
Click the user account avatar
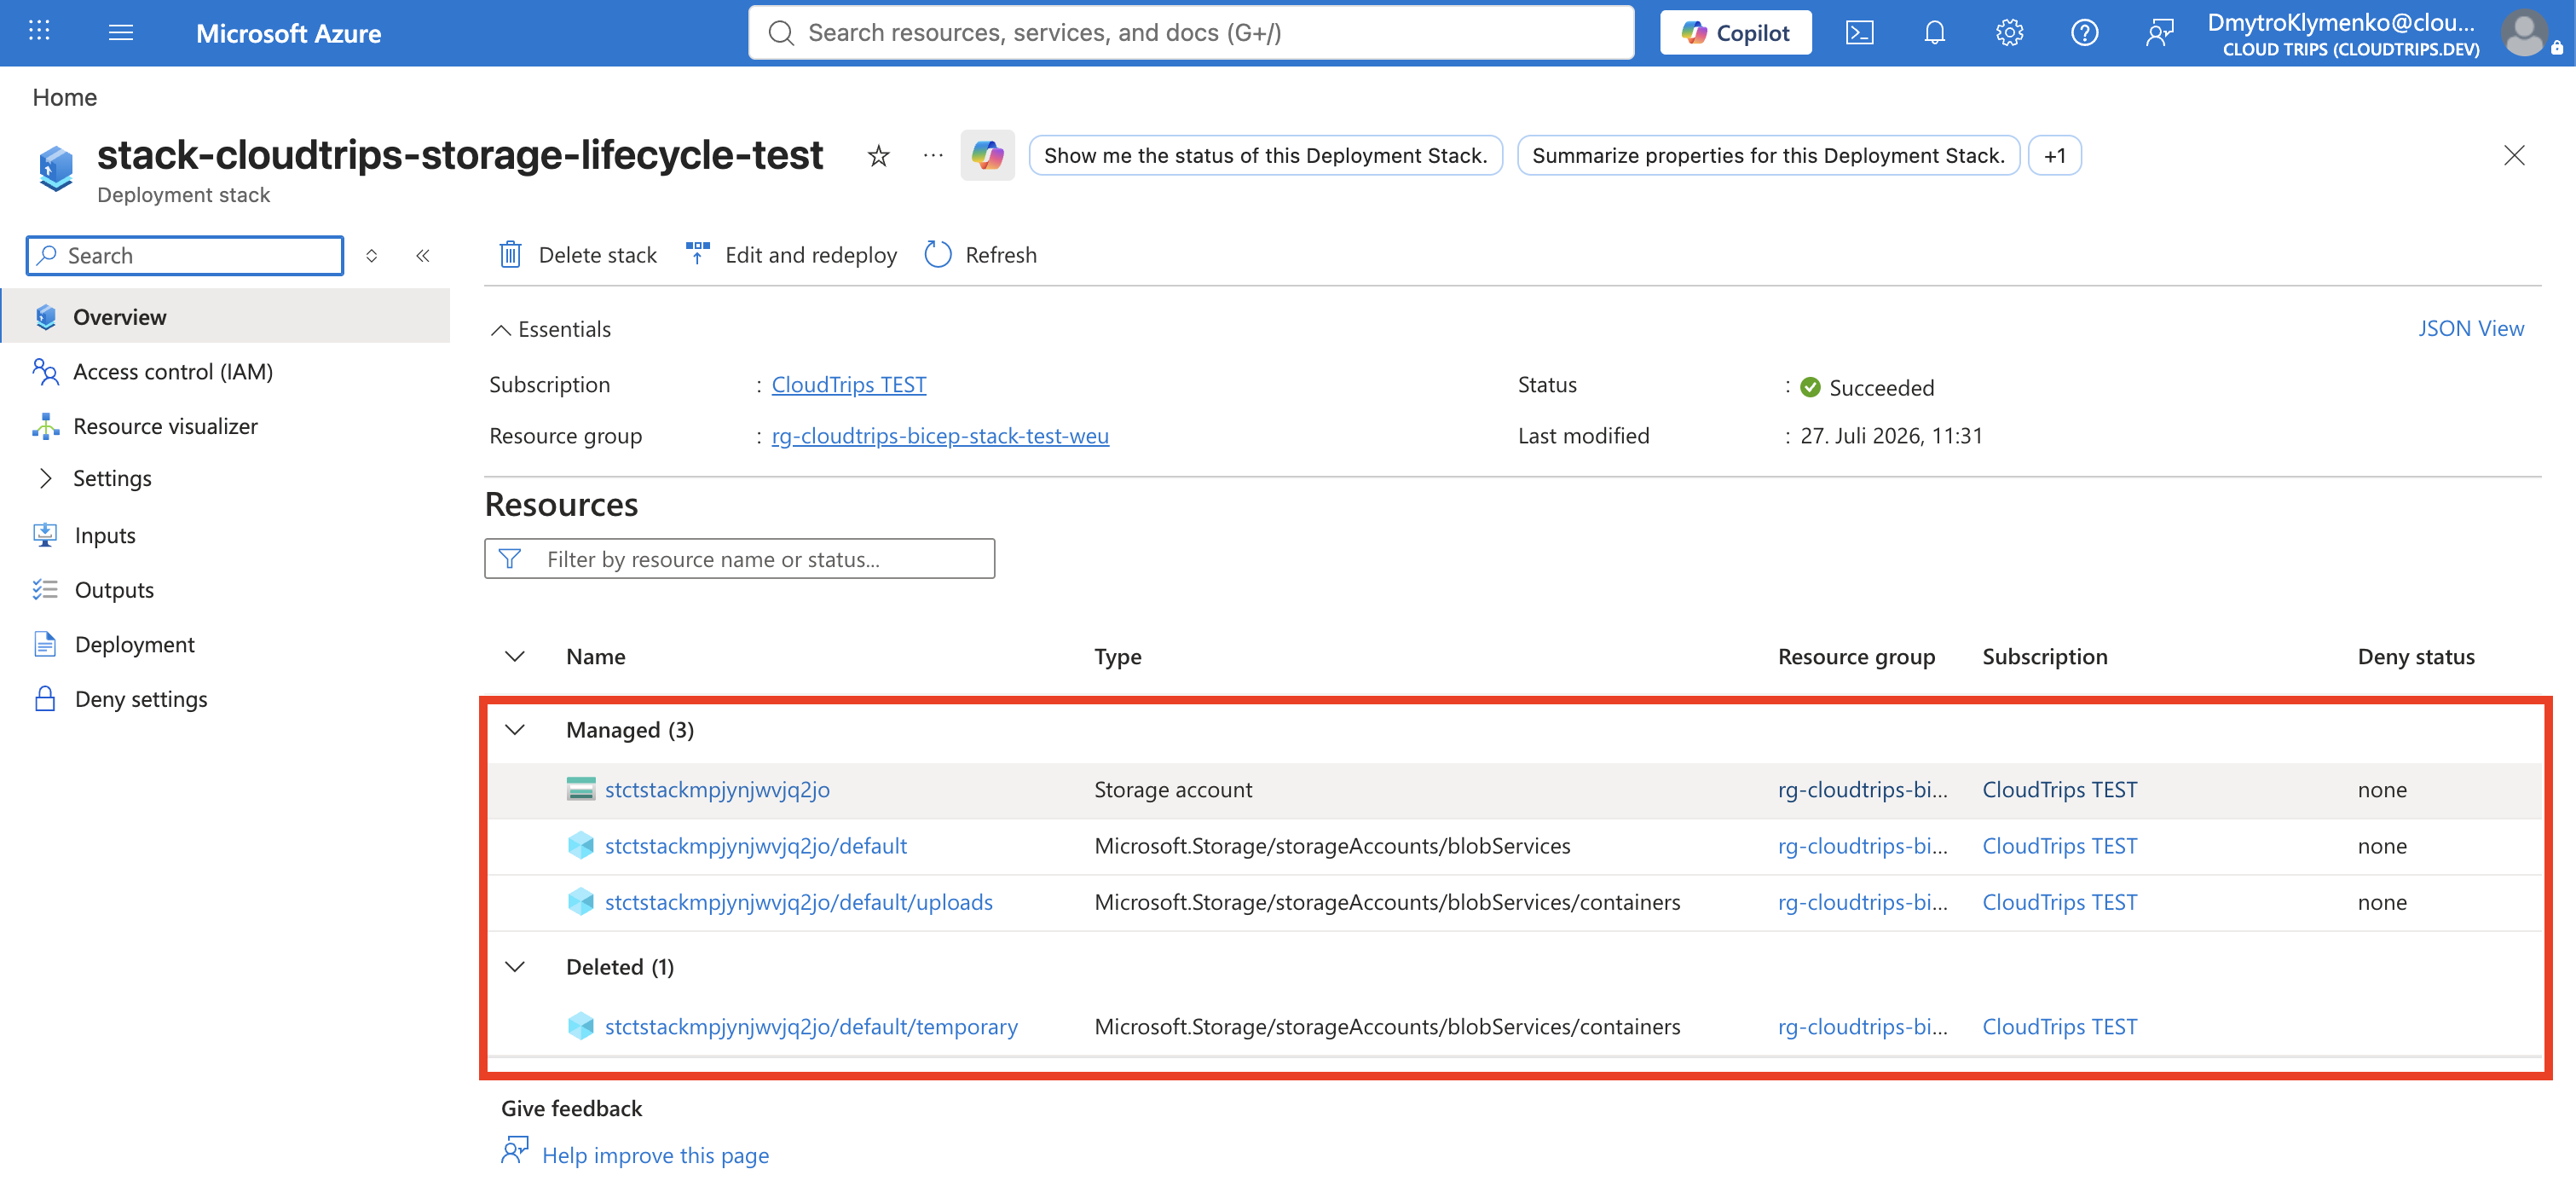click(x=2524, y=33)
